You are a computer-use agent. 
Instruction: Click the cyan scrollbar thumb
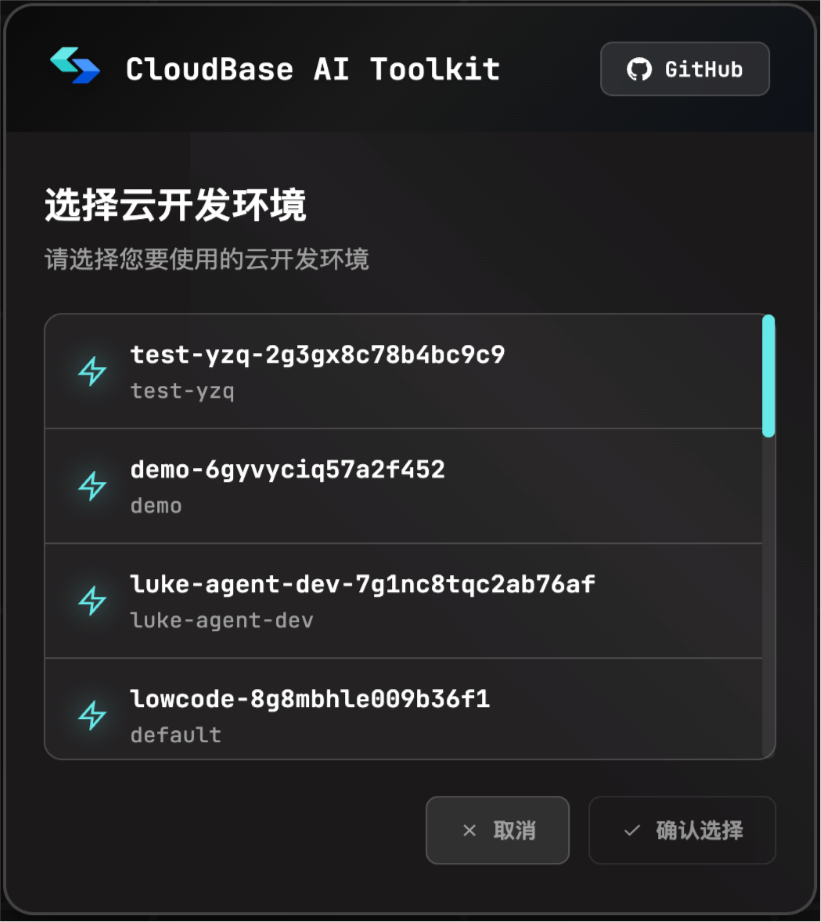click(768, 376)
